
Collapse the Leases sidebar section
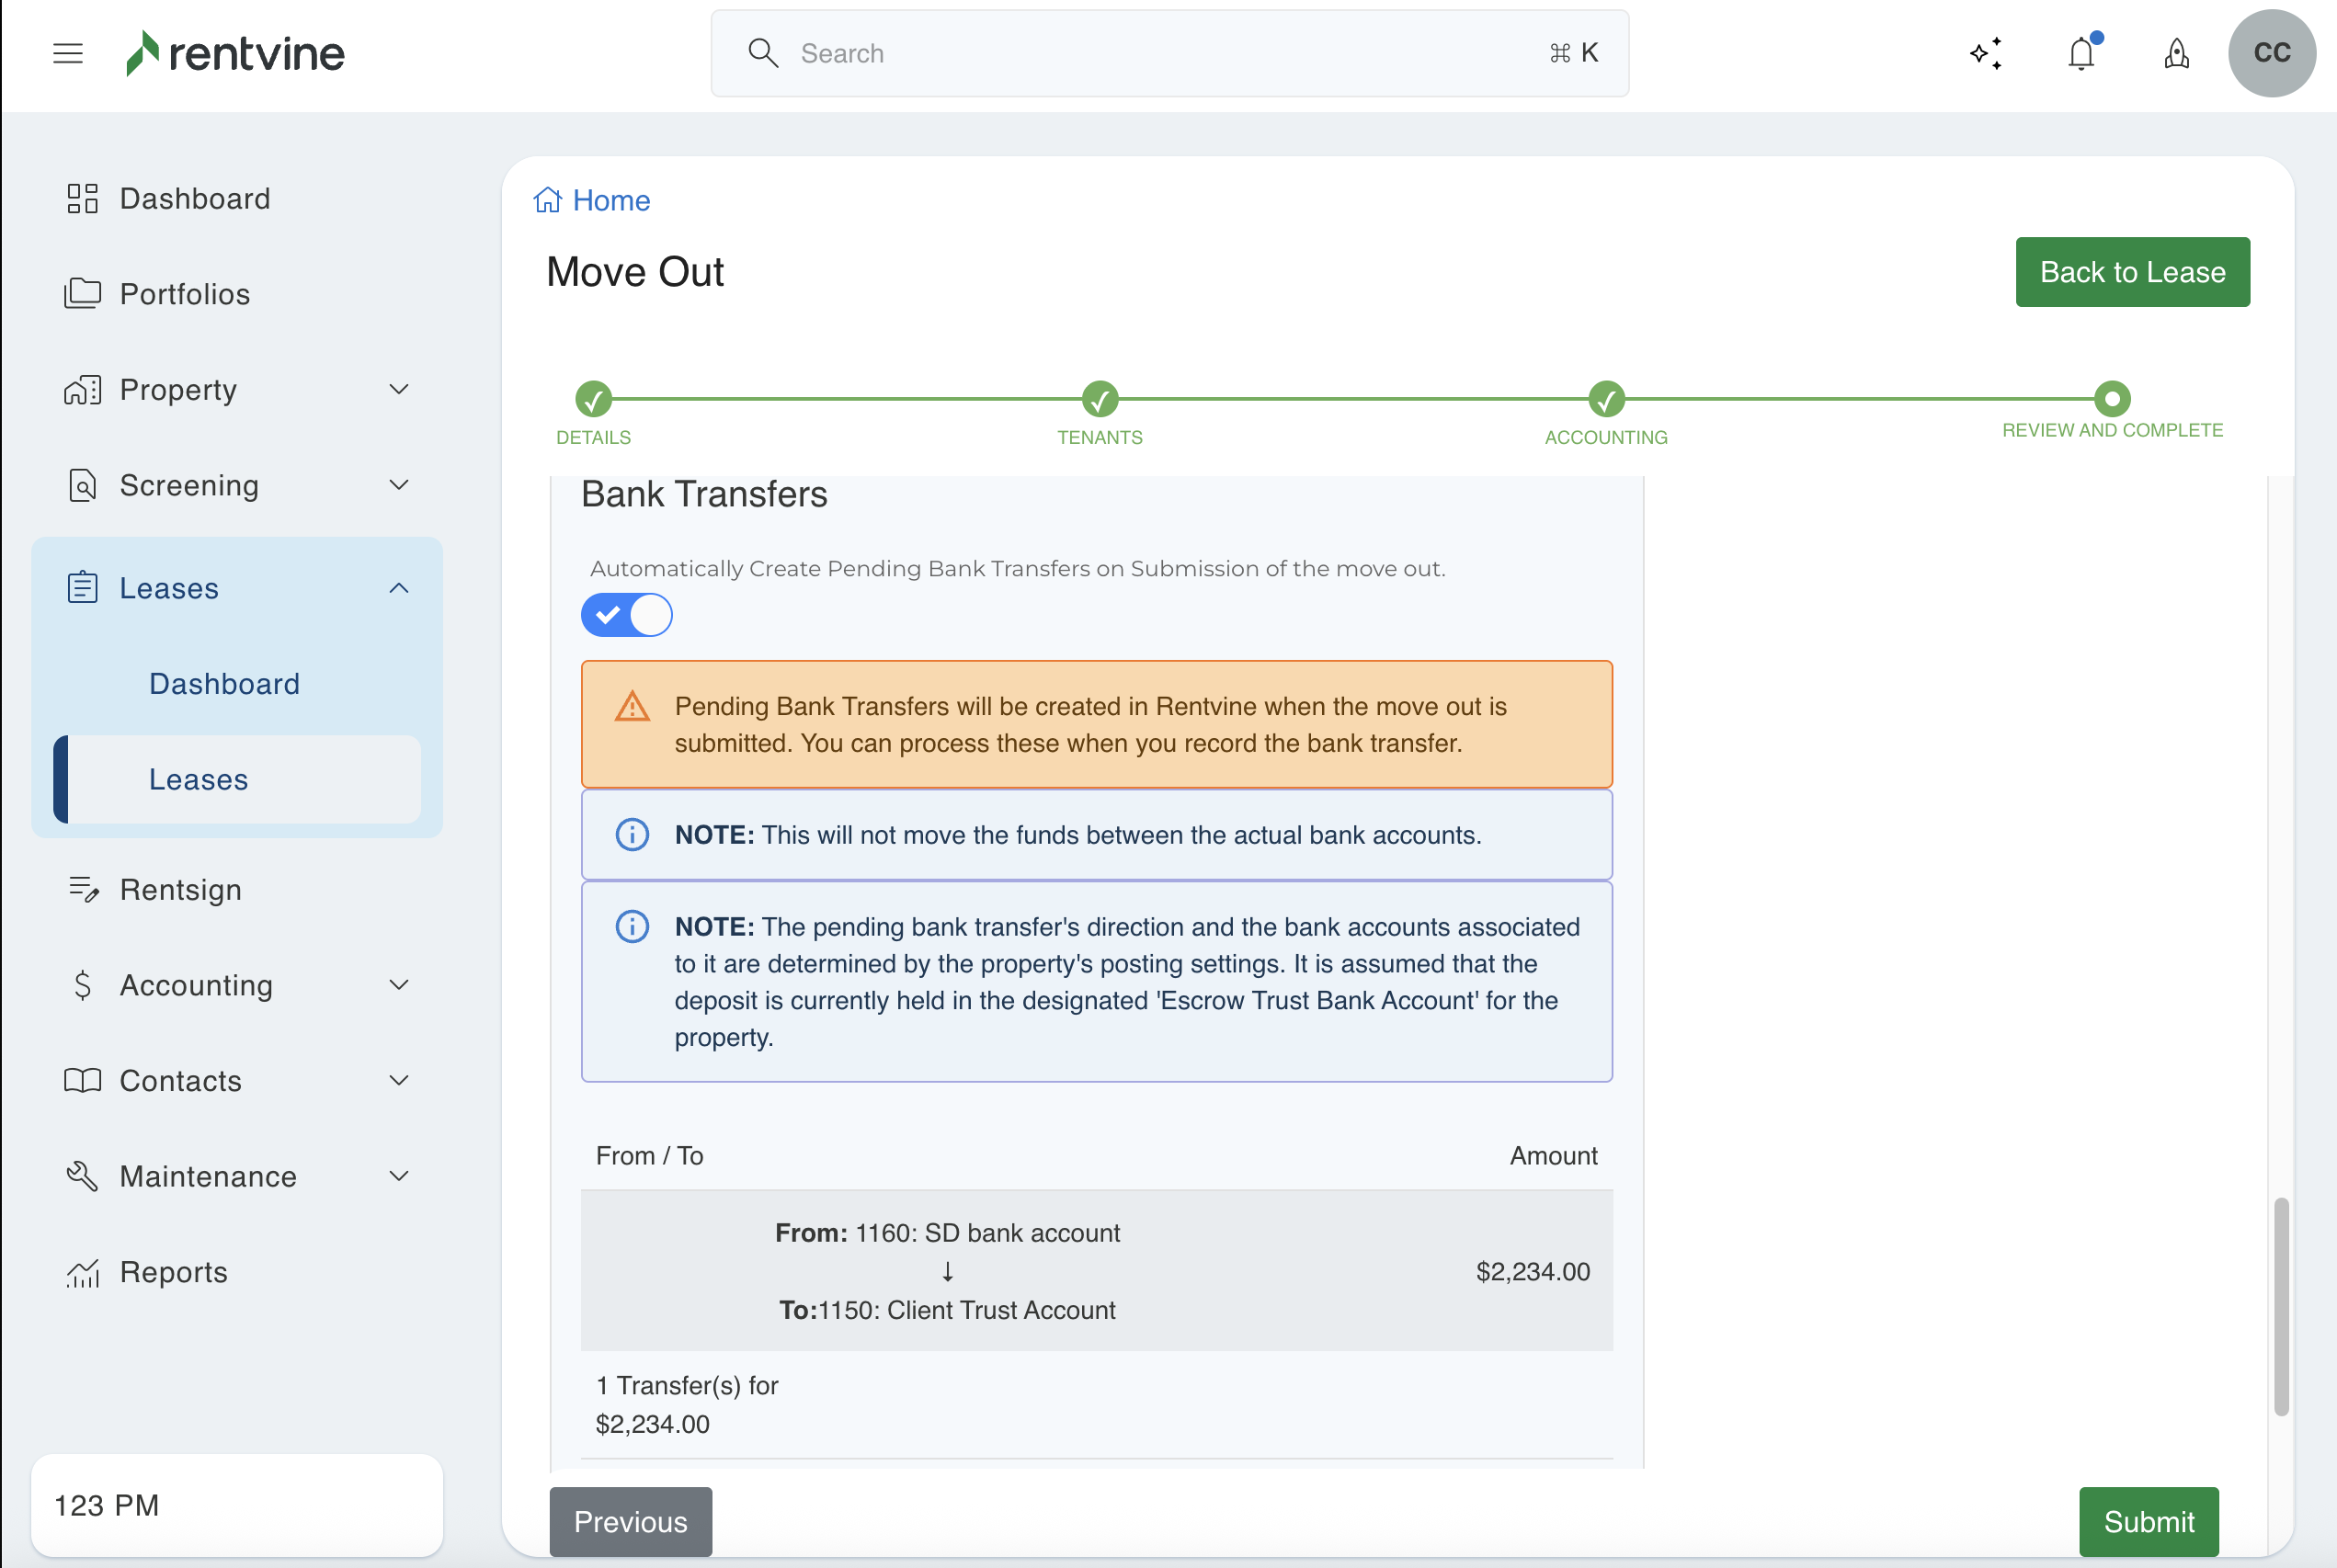[x=398, y=588]
